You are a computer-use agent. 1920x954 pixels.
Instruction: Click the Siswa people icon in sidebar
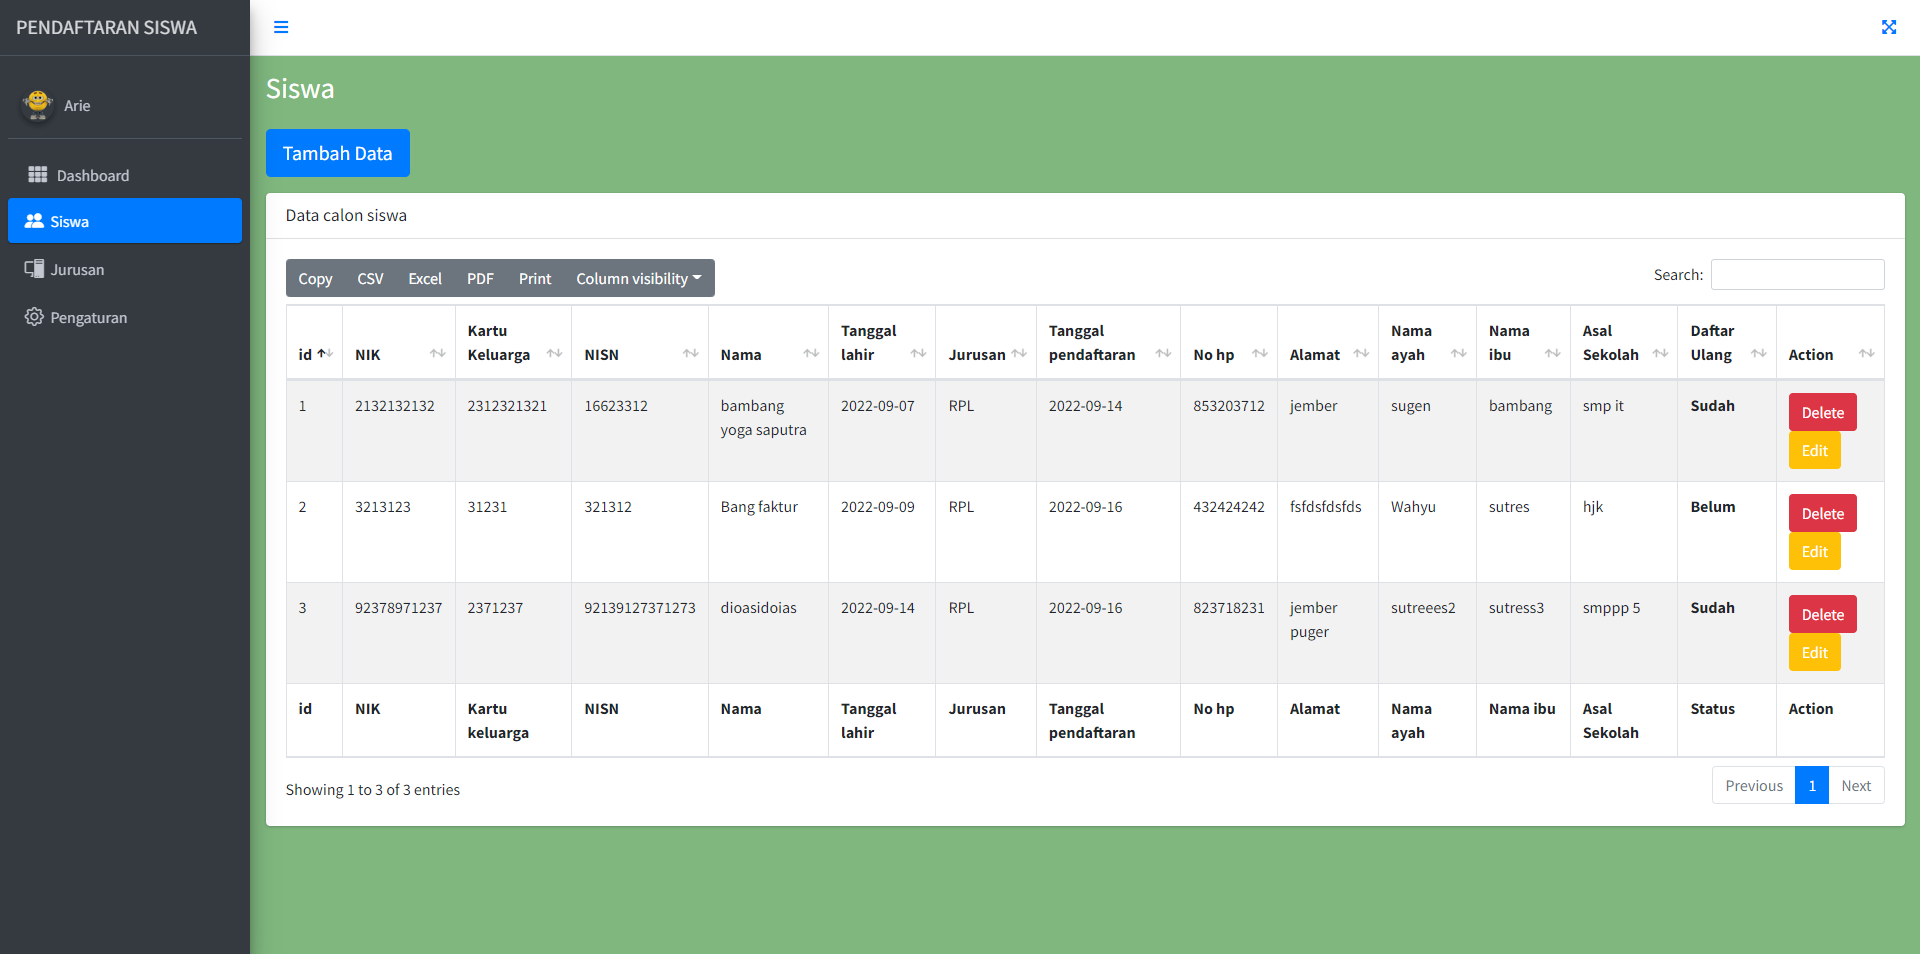tap(34, 221)
